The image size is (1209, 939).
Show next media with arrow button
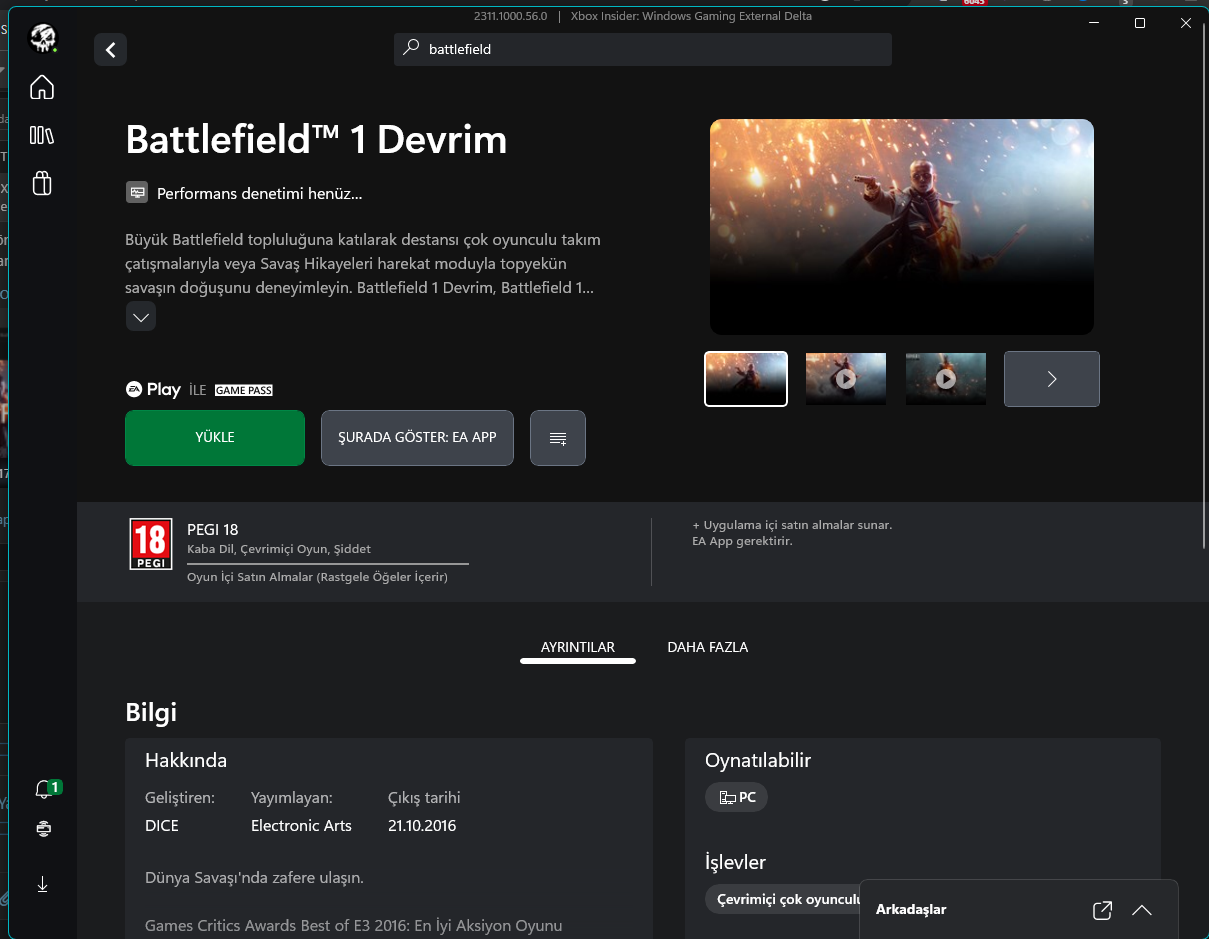(x=1052, y=379)
